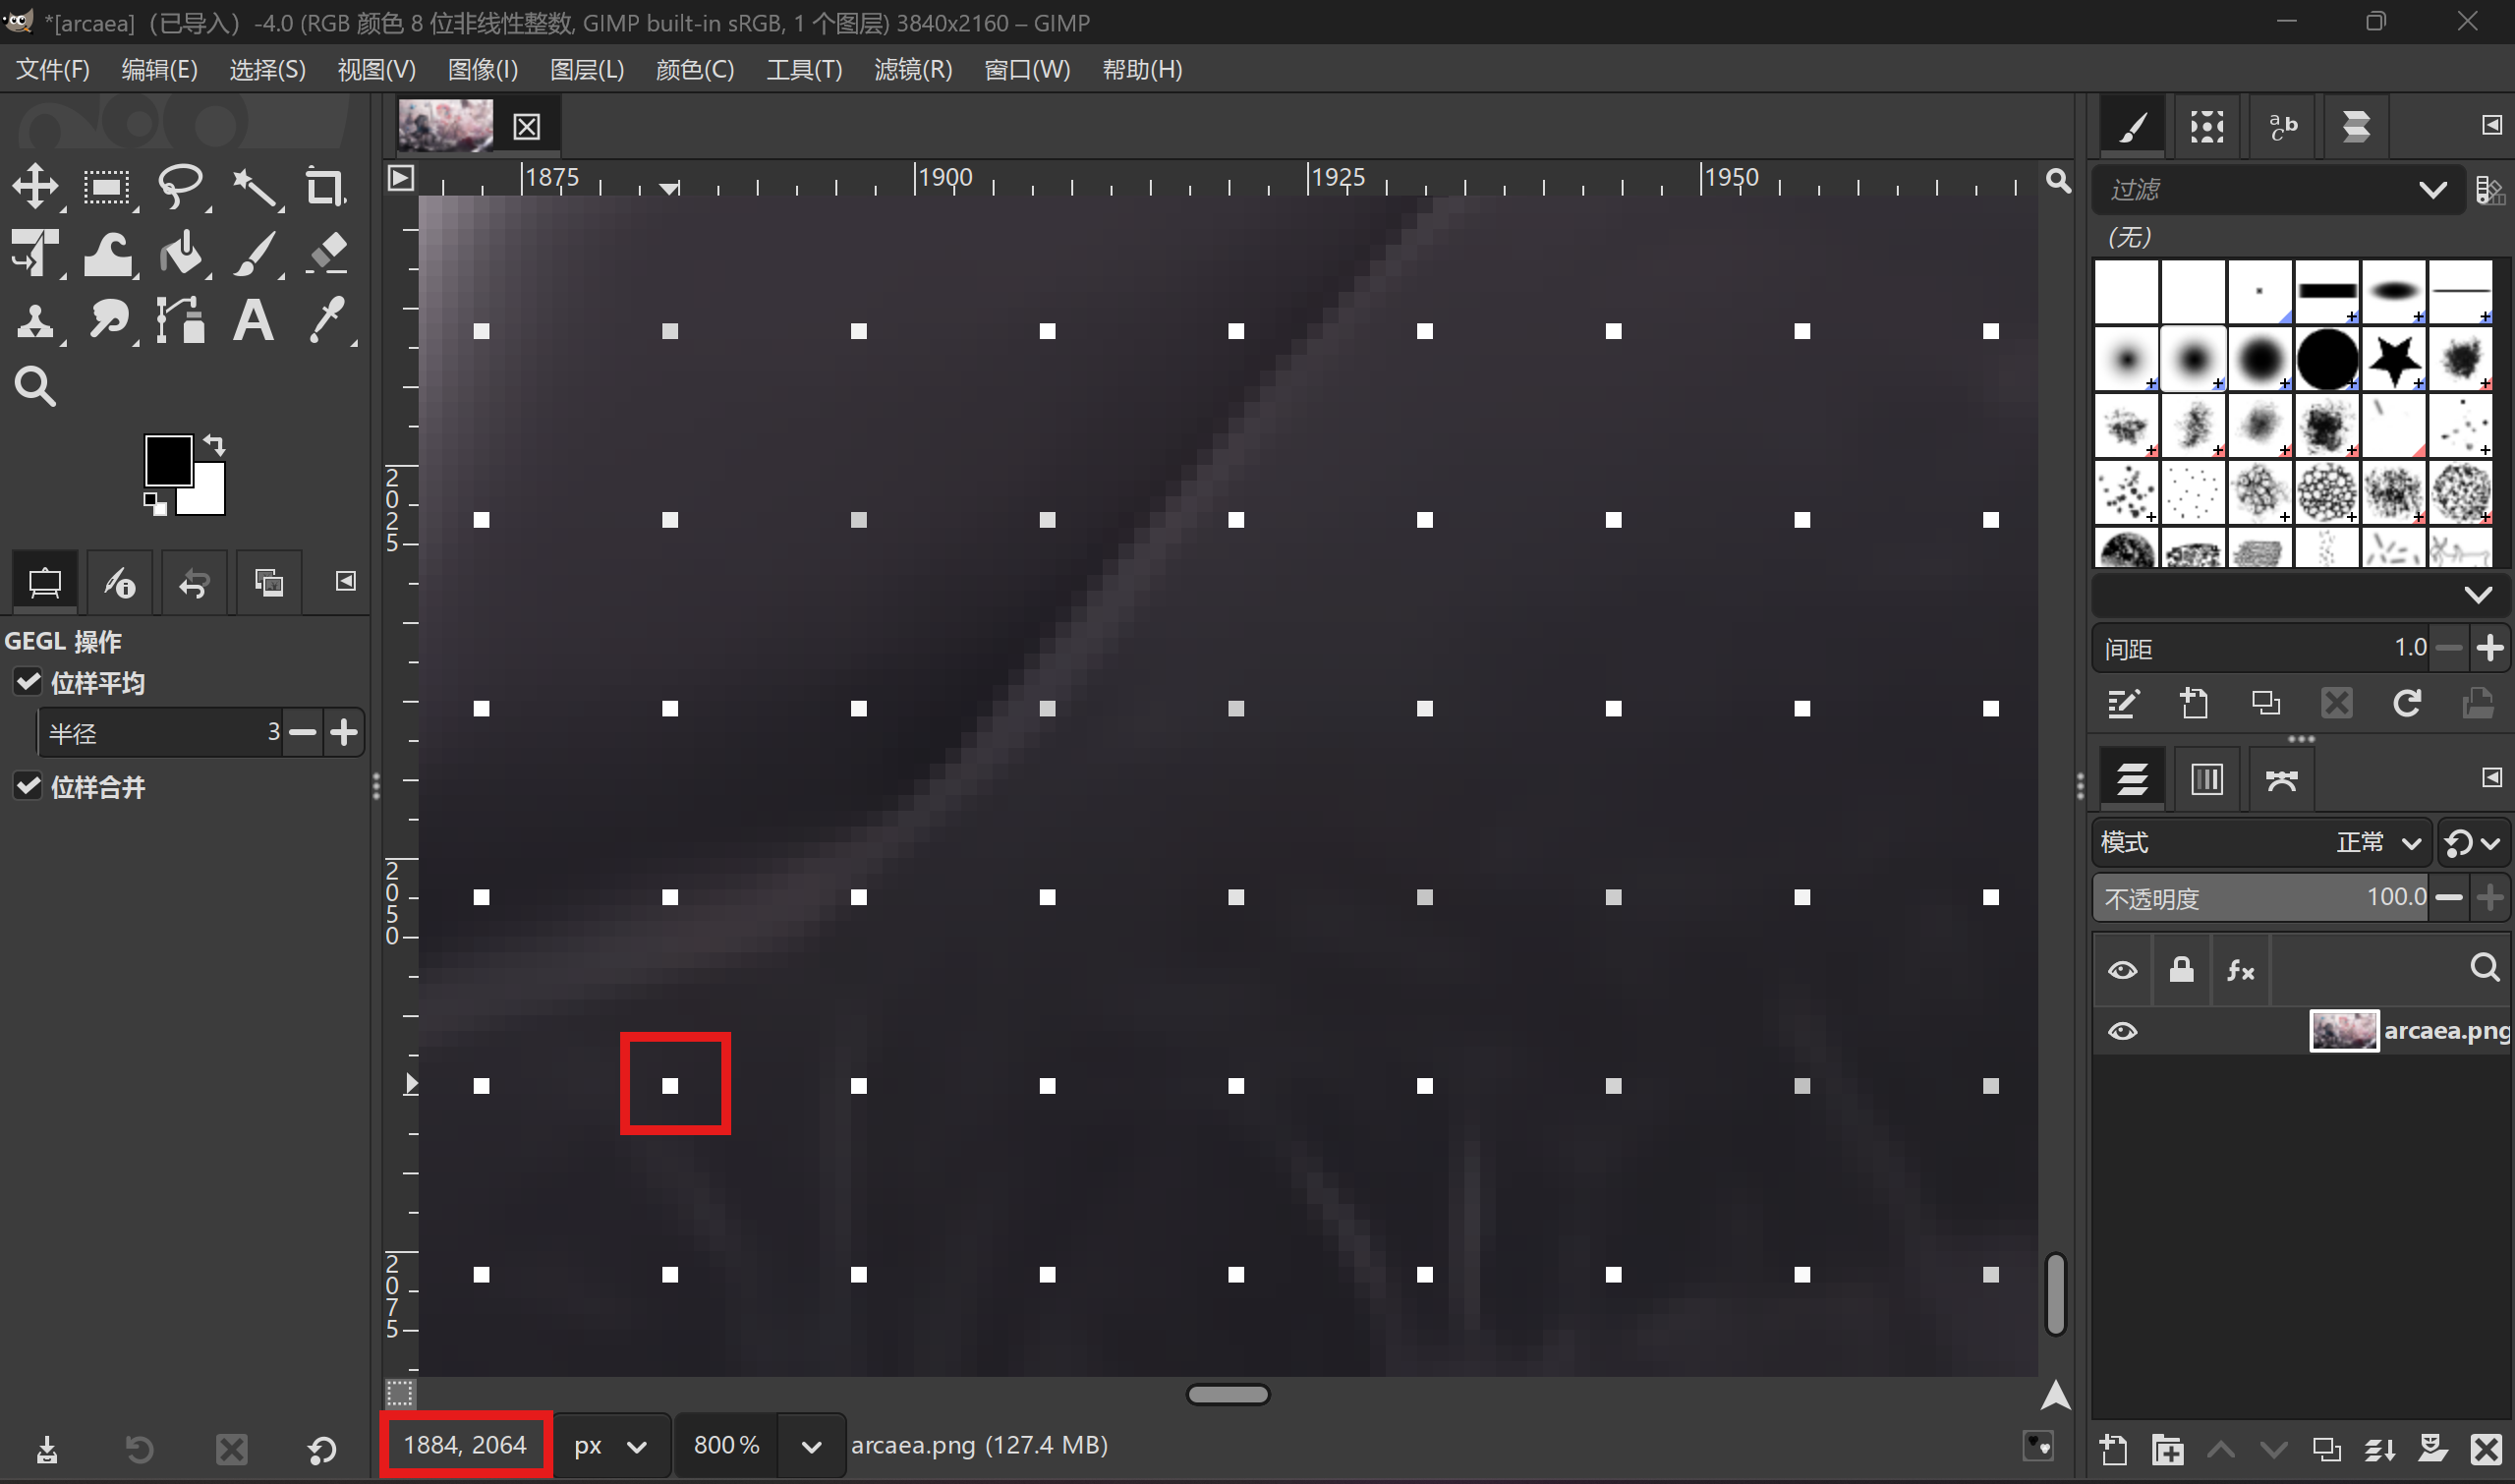Increase the brush 间距 spacing
Viewport: 2515px width, 1484px height.
2489,648
